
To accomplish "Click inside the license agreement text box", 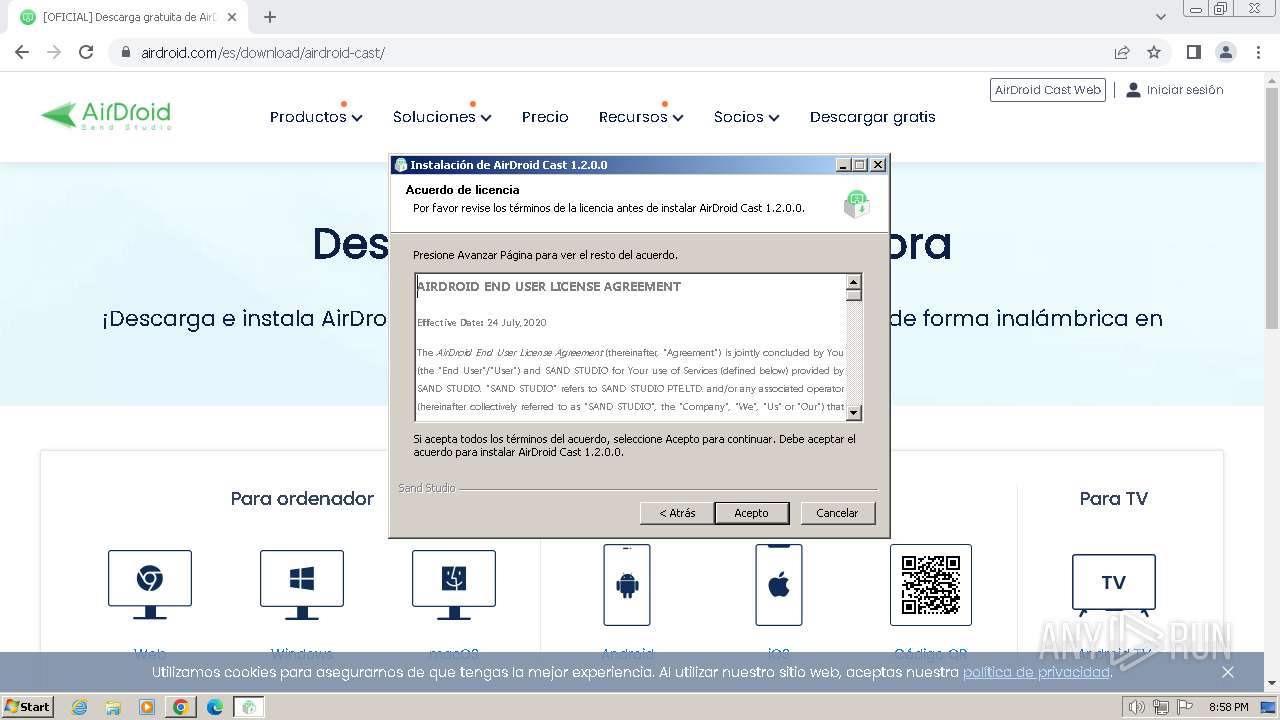I will [630, 347].
